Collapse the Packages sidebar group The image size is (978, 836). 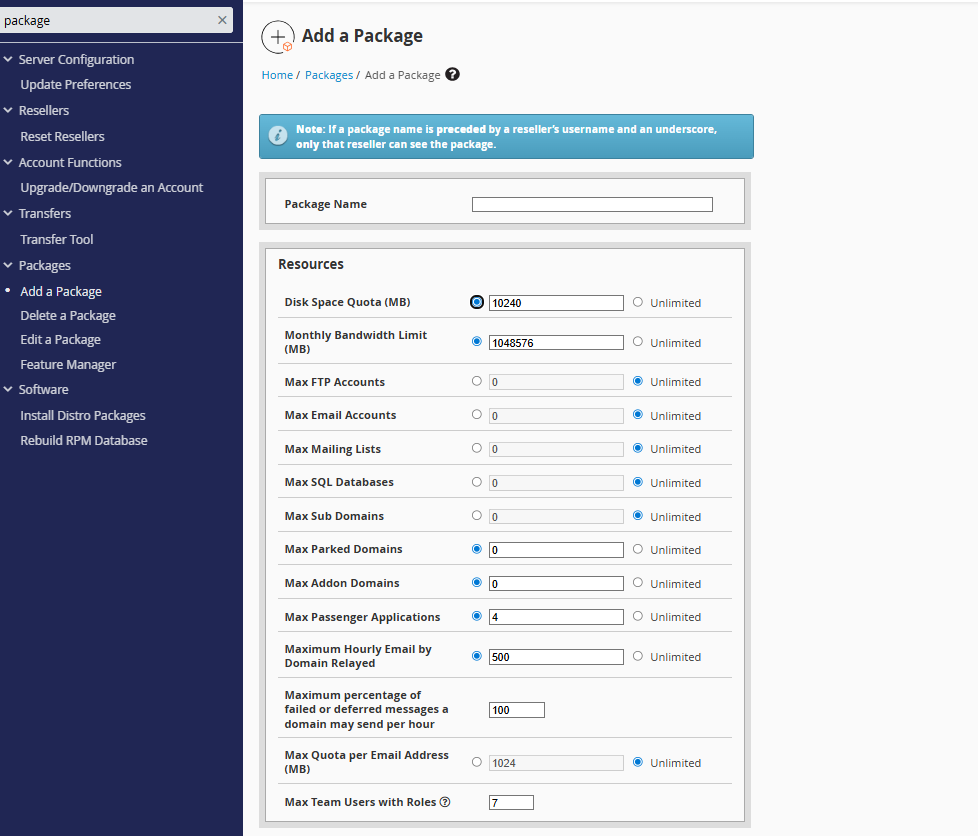pyautogui.click(x=8, y=266)
